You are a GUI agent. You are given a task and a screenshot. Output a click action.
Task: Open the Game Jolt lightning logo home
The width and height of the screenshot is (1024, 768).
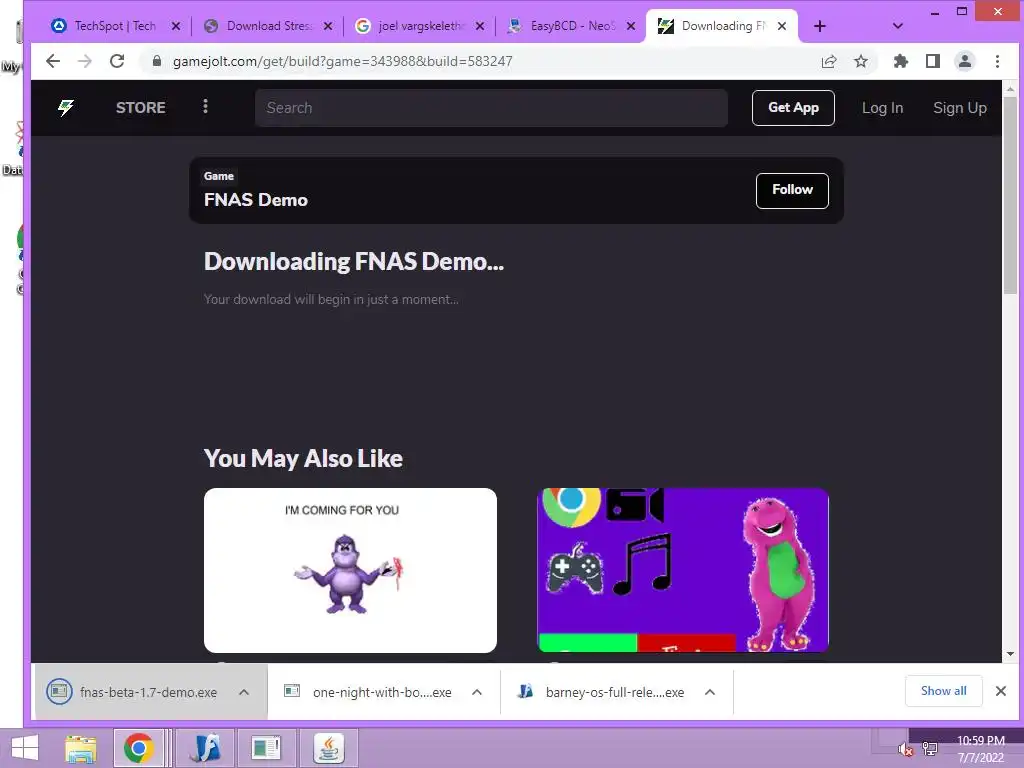pos(66,108)
